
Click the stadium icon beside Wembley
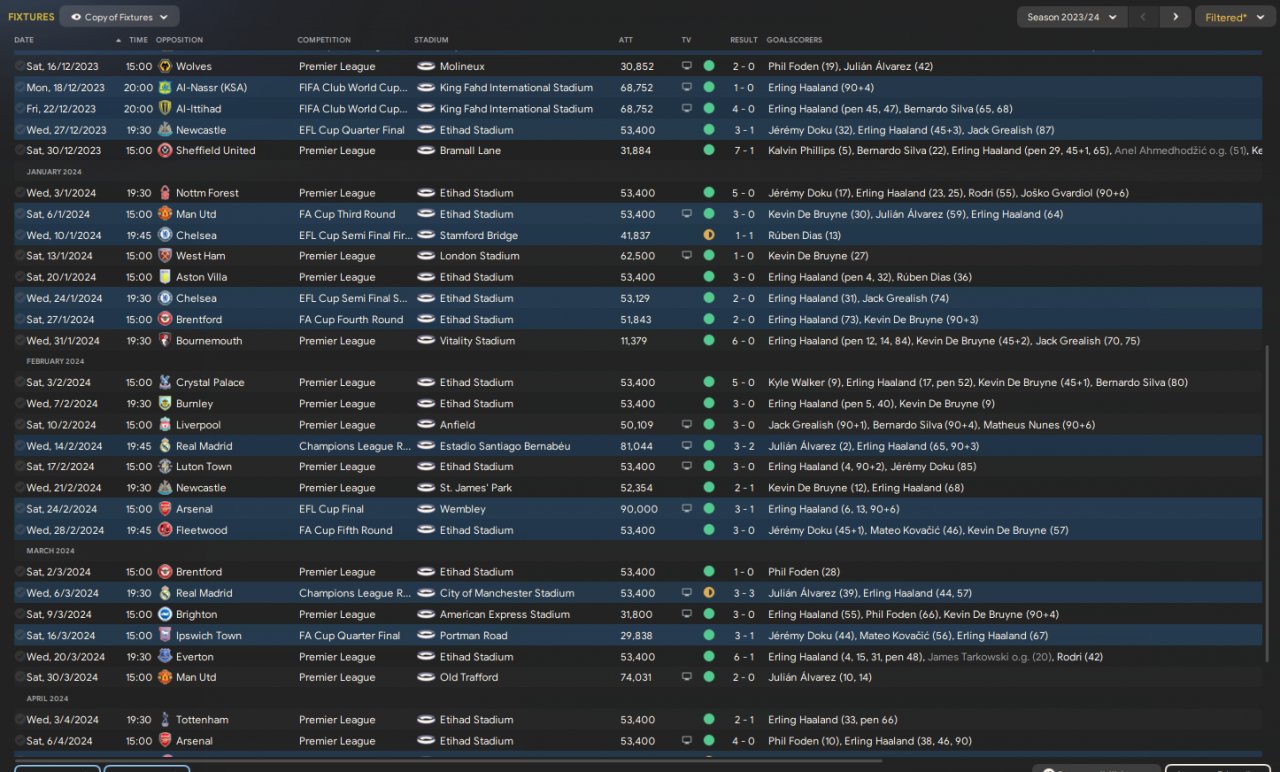(x=425, y=509)
